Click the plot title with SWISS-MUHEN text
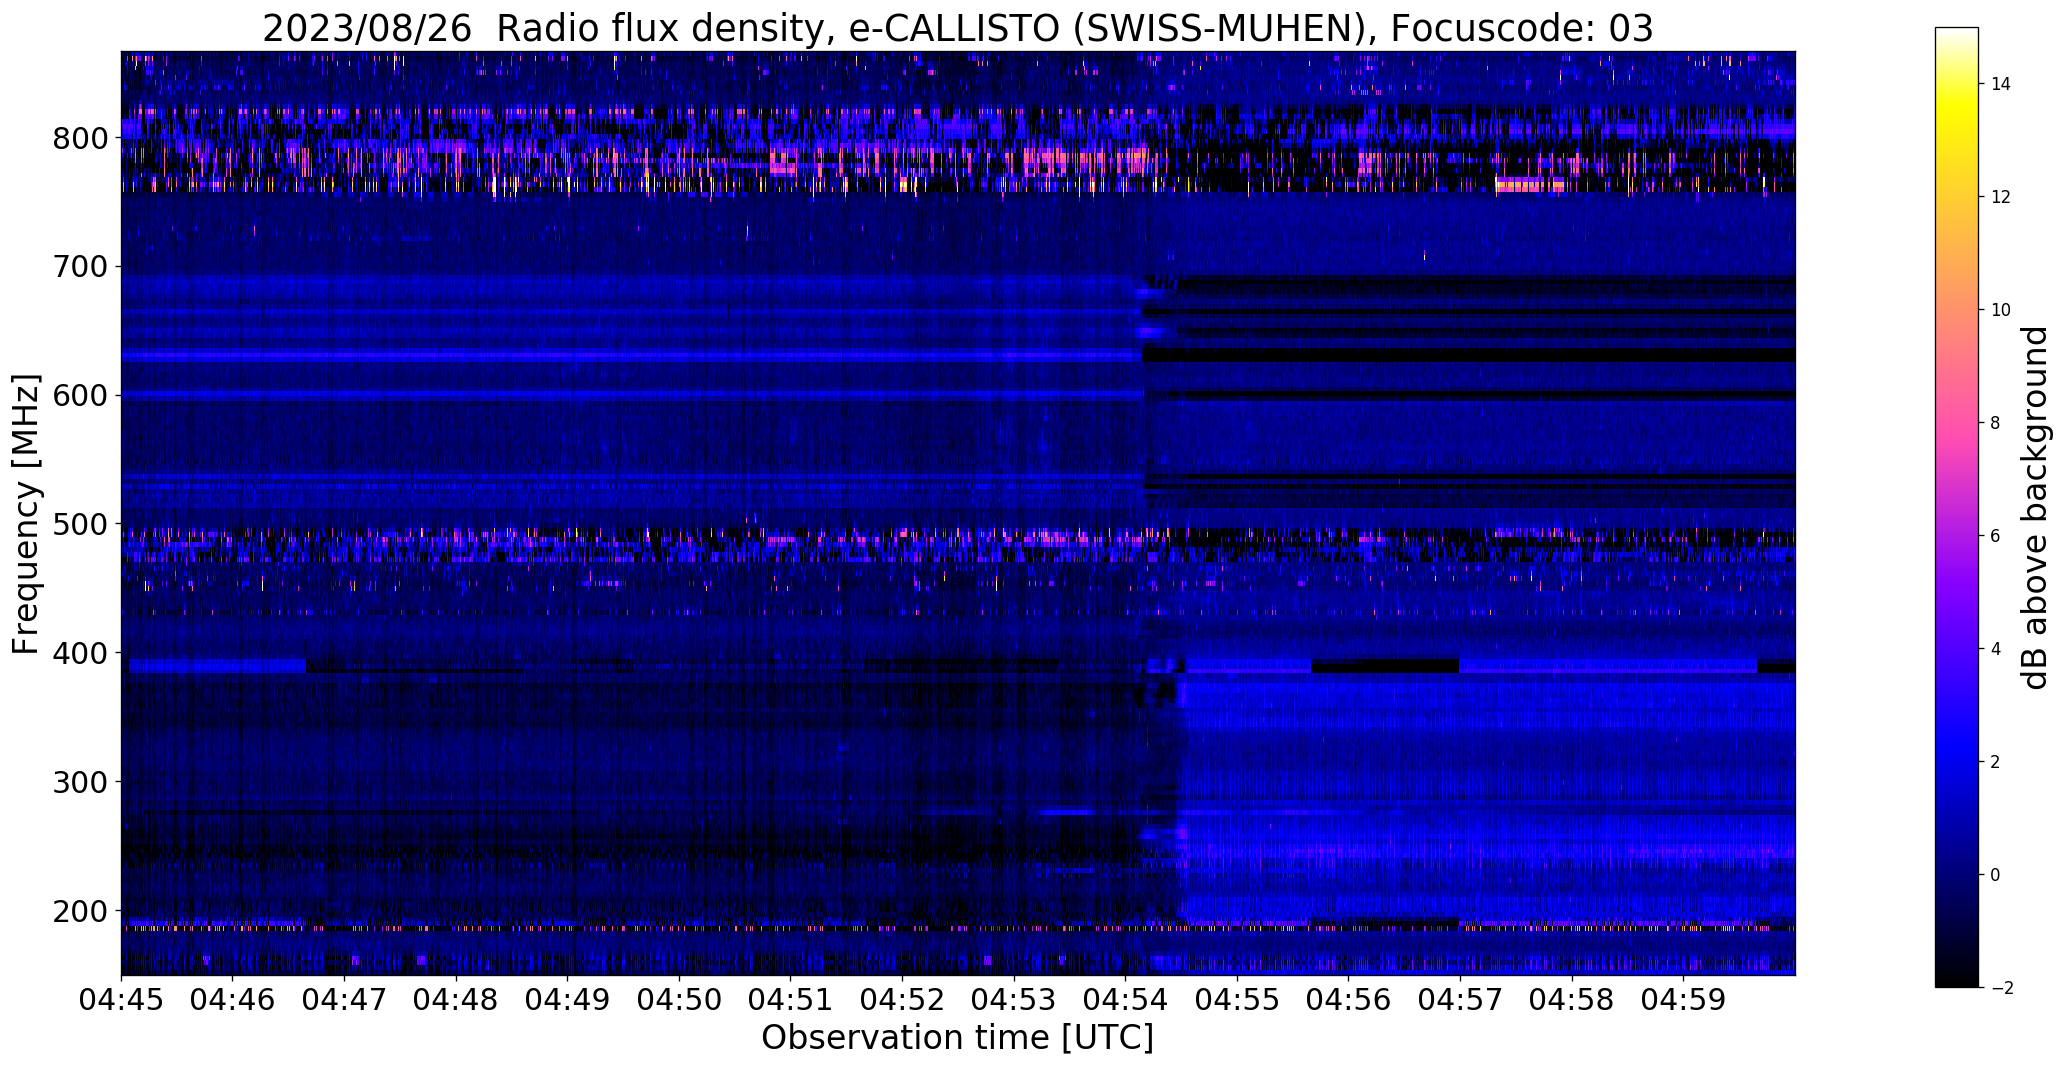Viewport: 2066px width, 1067px height. coord(958,29)
